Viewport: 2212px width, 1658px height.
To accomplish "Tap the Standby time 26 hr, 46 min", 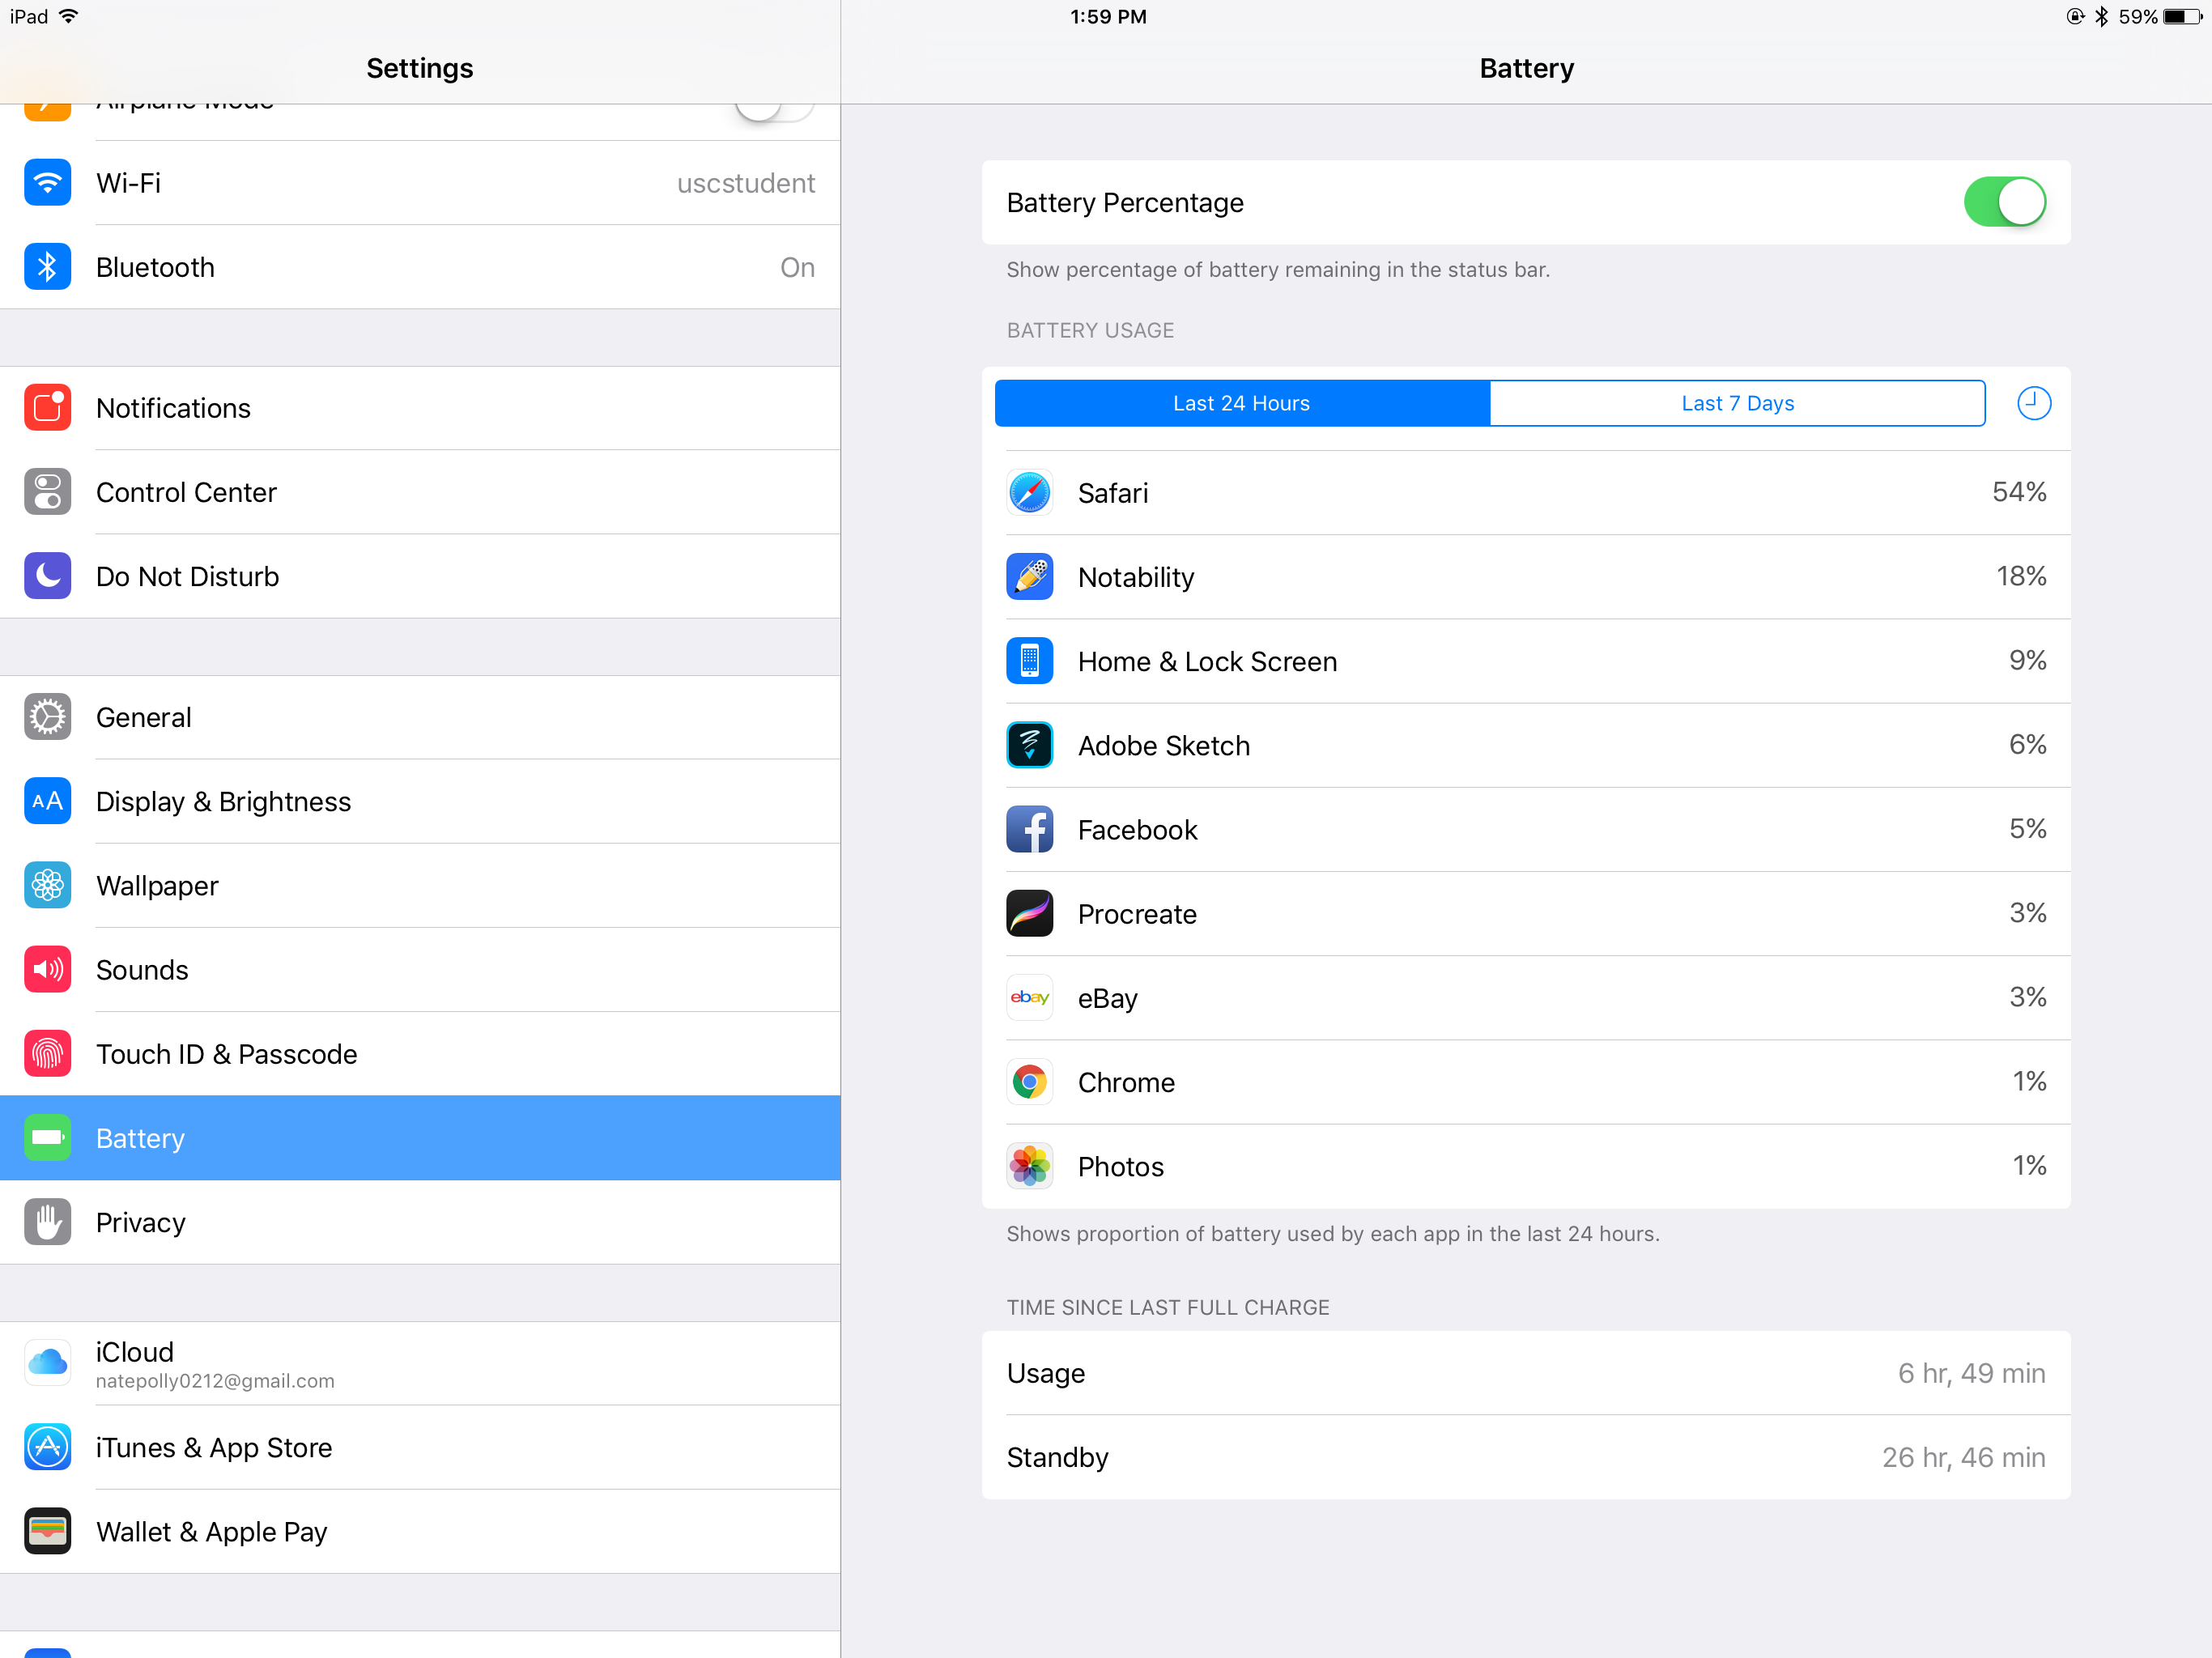I will [x=1963, y=1457].
